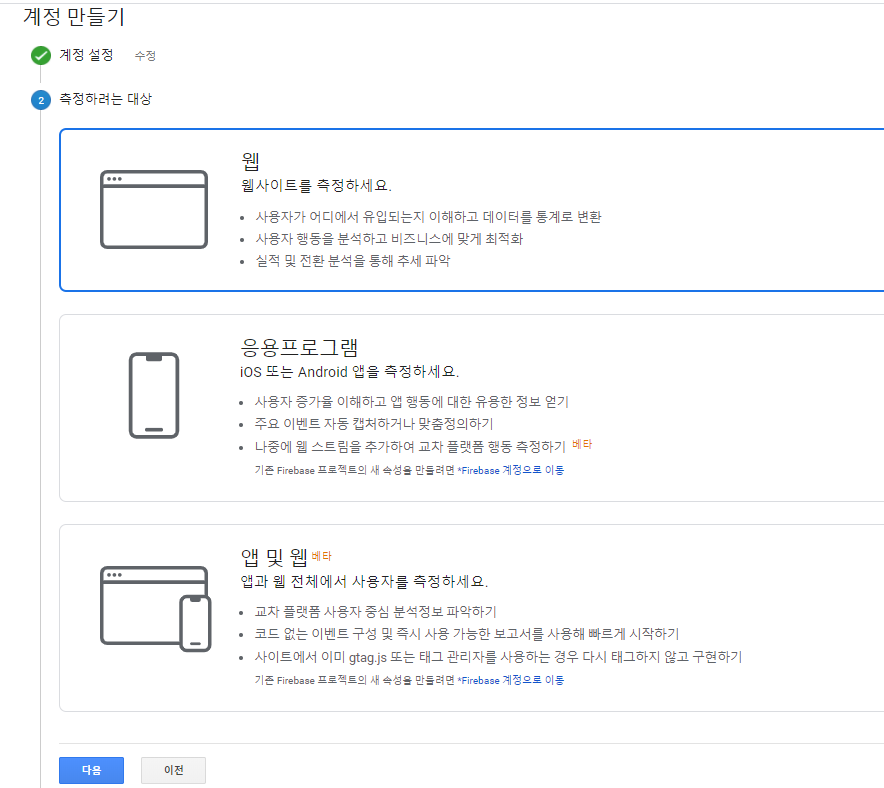This screenshot has height=788, width=884.
Task: Click 기존 Firebase 프로젝트의 note in 앱 및 웹 card
Action: tap(355, 680)
